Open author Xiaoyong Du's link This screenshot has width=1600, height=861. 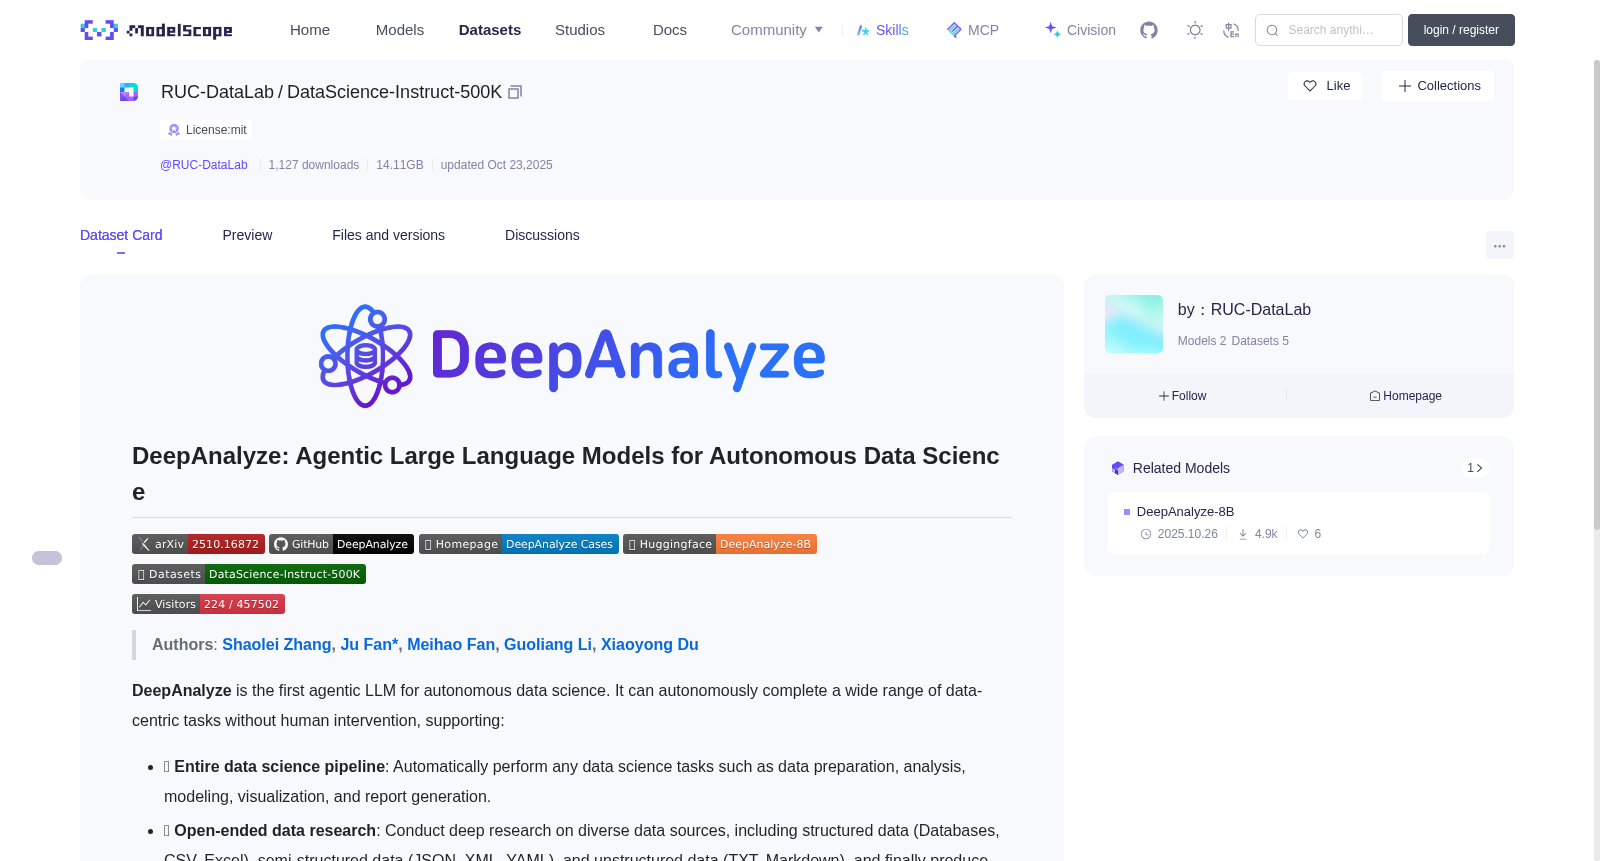point(650,645)
